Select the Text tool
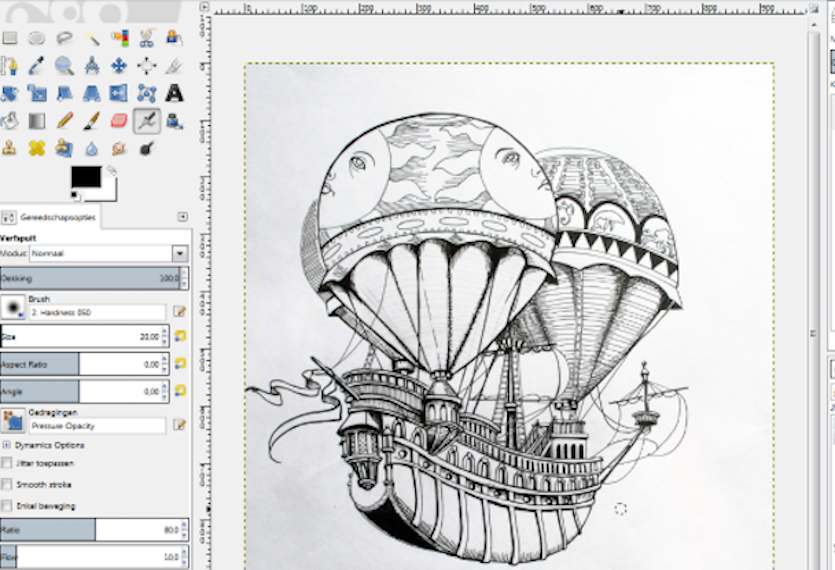This screenshot has width=835, height=570. (x=174, y=94)
